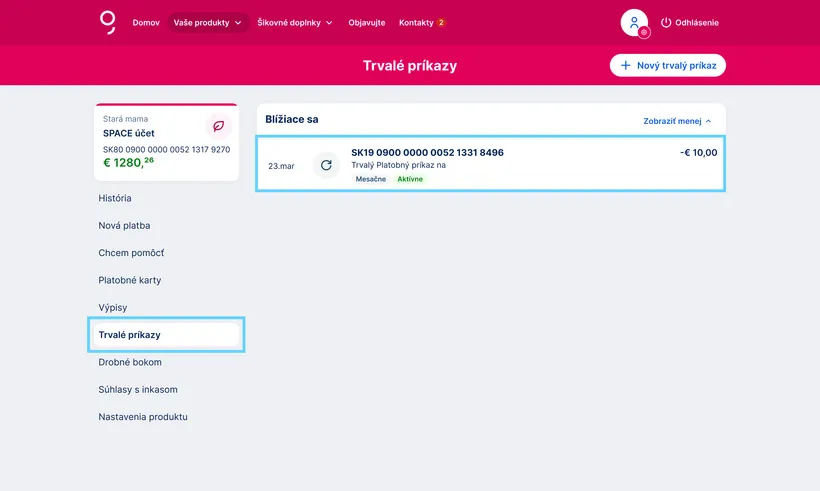Open Nová platba from sidebar
Screen dimensions: 820x491
(x=124, y=225)
